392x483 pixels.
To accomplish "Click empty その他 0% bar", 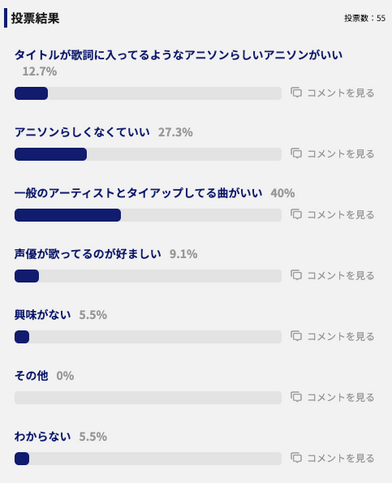I will point(148,398).
